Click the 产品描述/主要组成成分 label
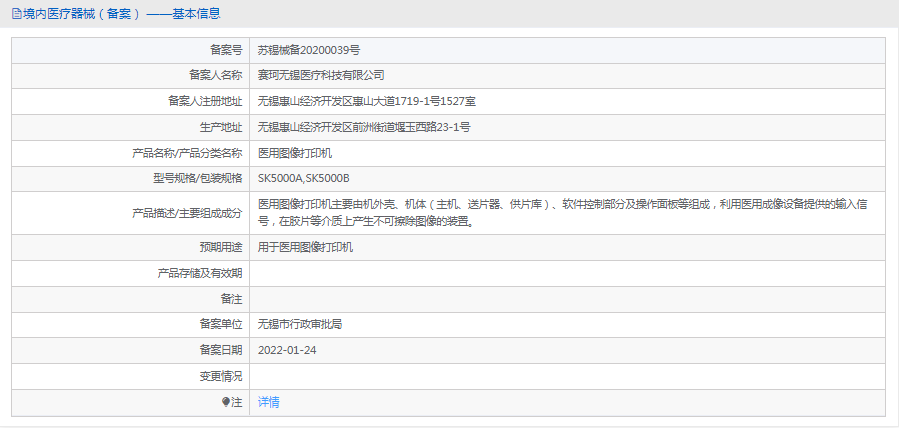 coord(187,213)
